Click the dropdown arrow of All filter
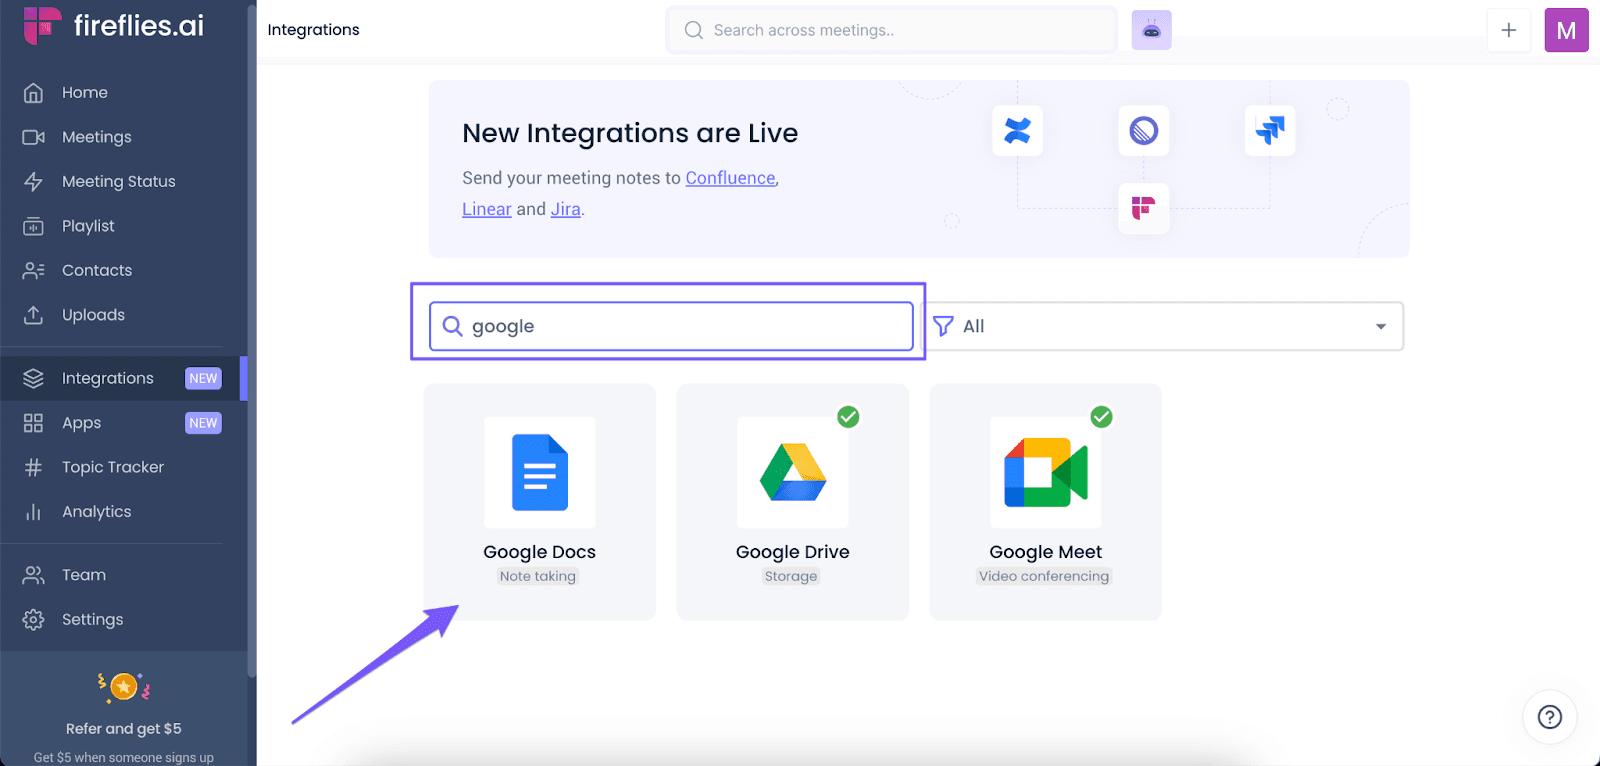 pos(1381,327)
